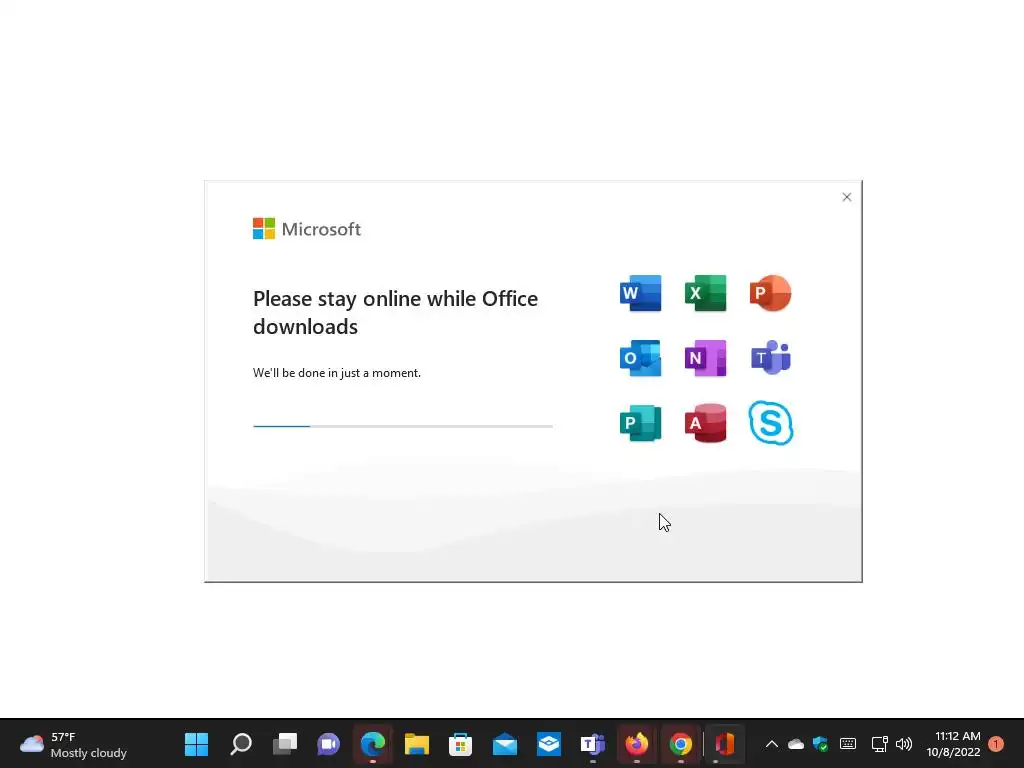
Task: Open the weather widget showing 57°F
Action: point(73,744)
